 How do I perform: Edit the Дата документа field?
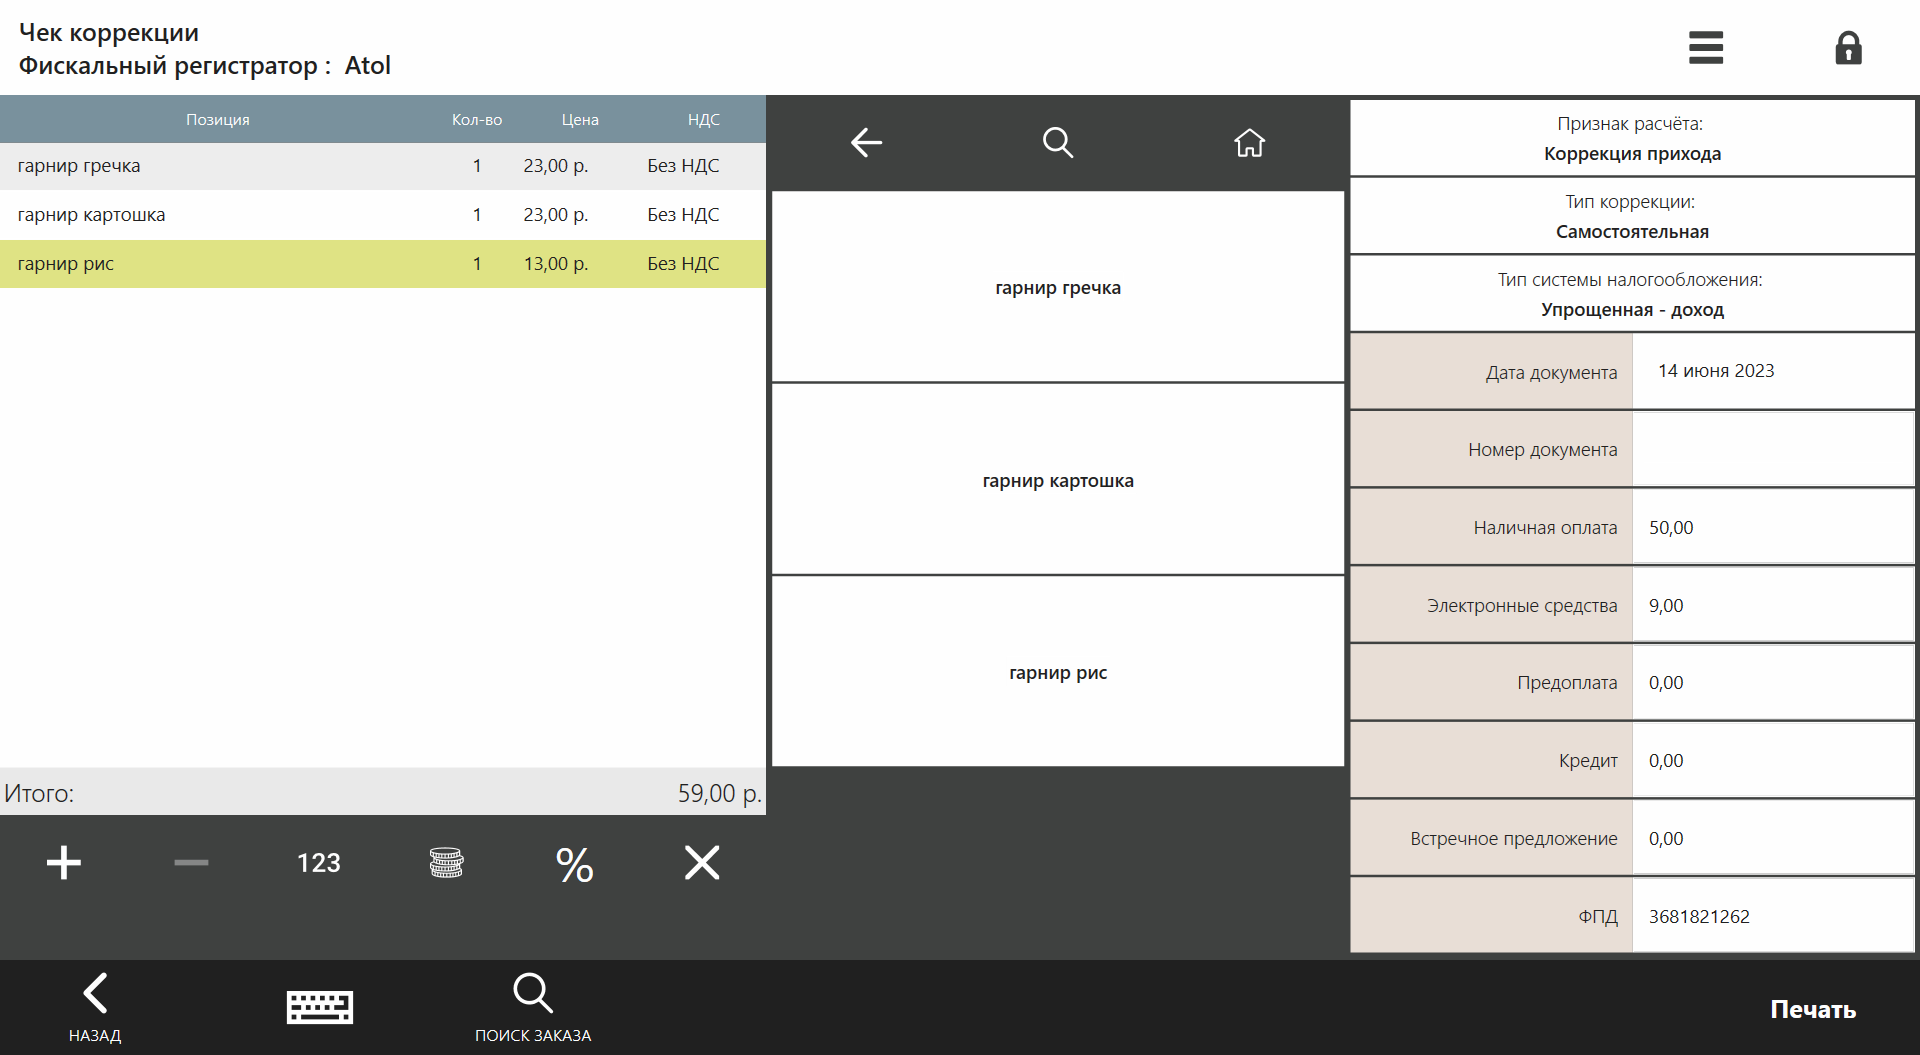coord(1773,372)
